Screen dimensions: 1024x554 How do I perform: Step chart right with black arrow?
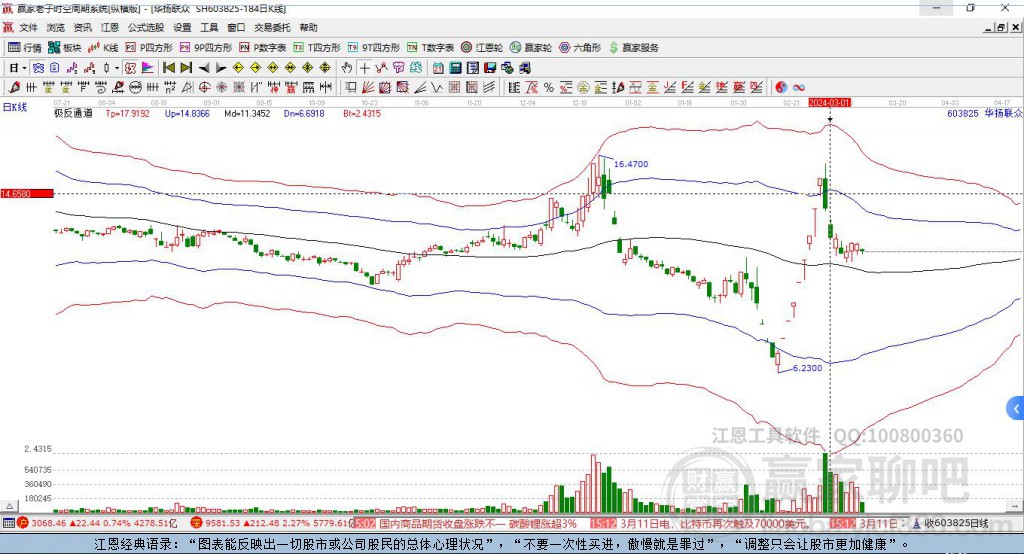(221, 68)
